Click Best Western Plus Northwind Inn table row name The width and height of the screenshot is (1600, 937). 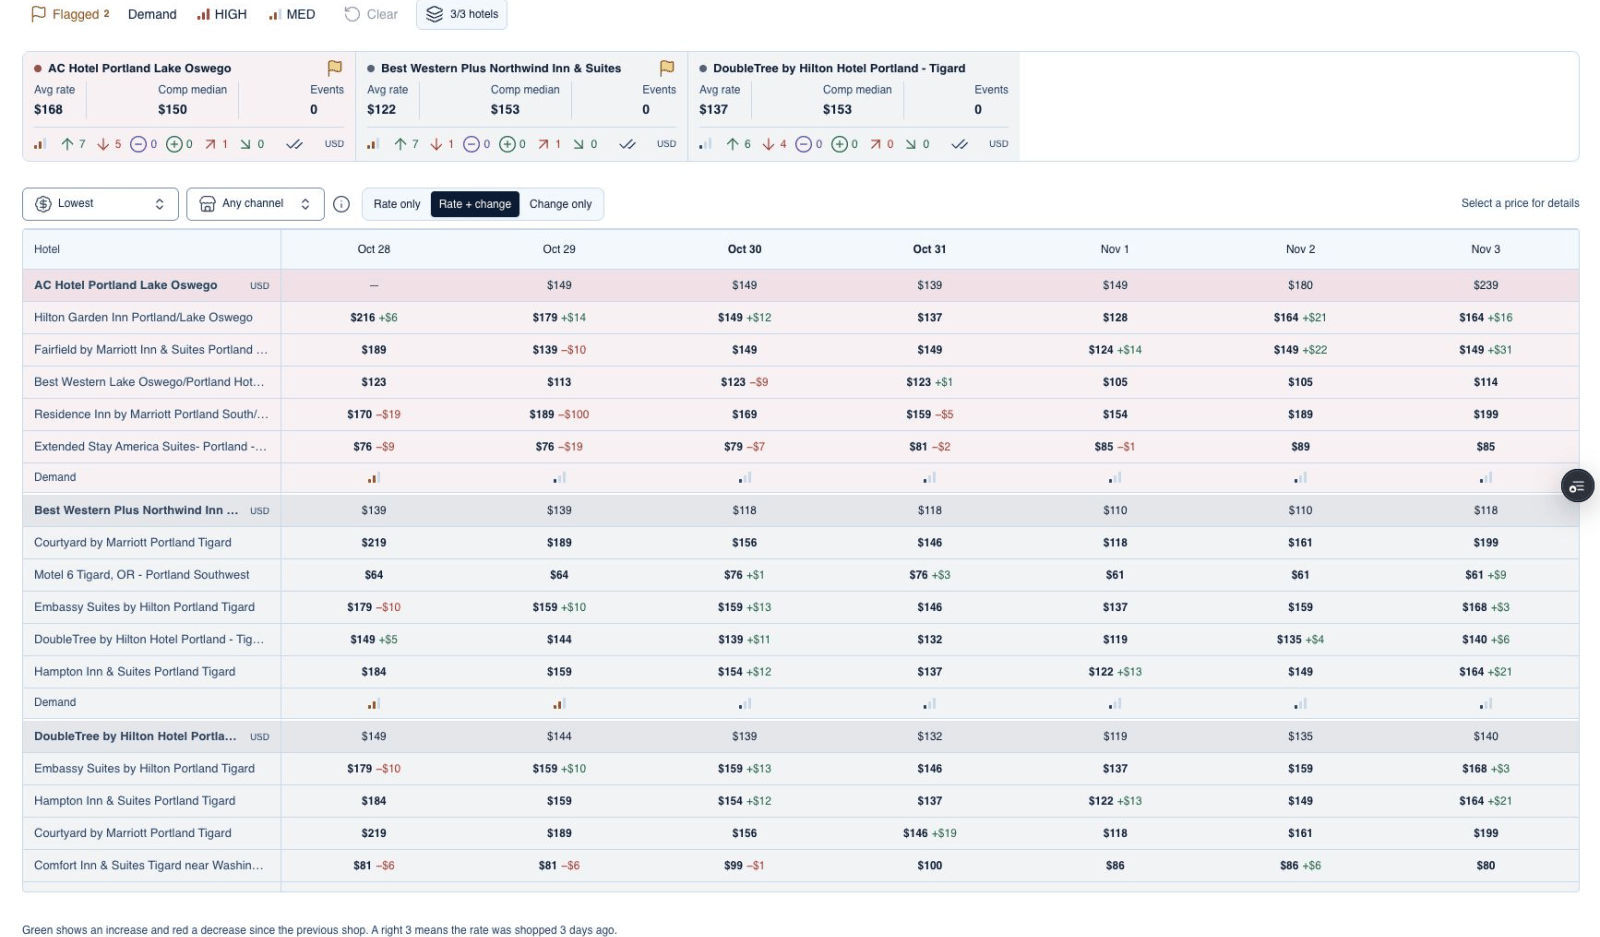pos(136,510)
